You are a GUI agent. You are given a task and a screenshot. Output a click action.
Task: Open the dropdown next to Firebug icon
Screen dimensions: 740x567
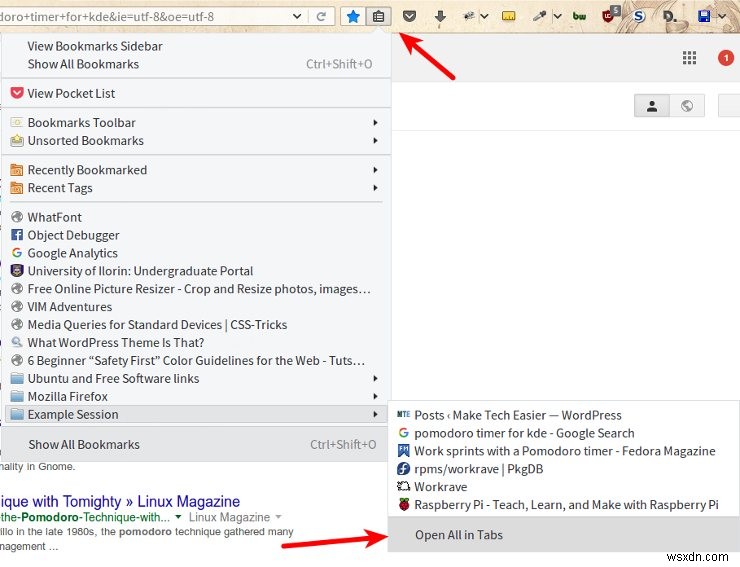tap(484, 17)
